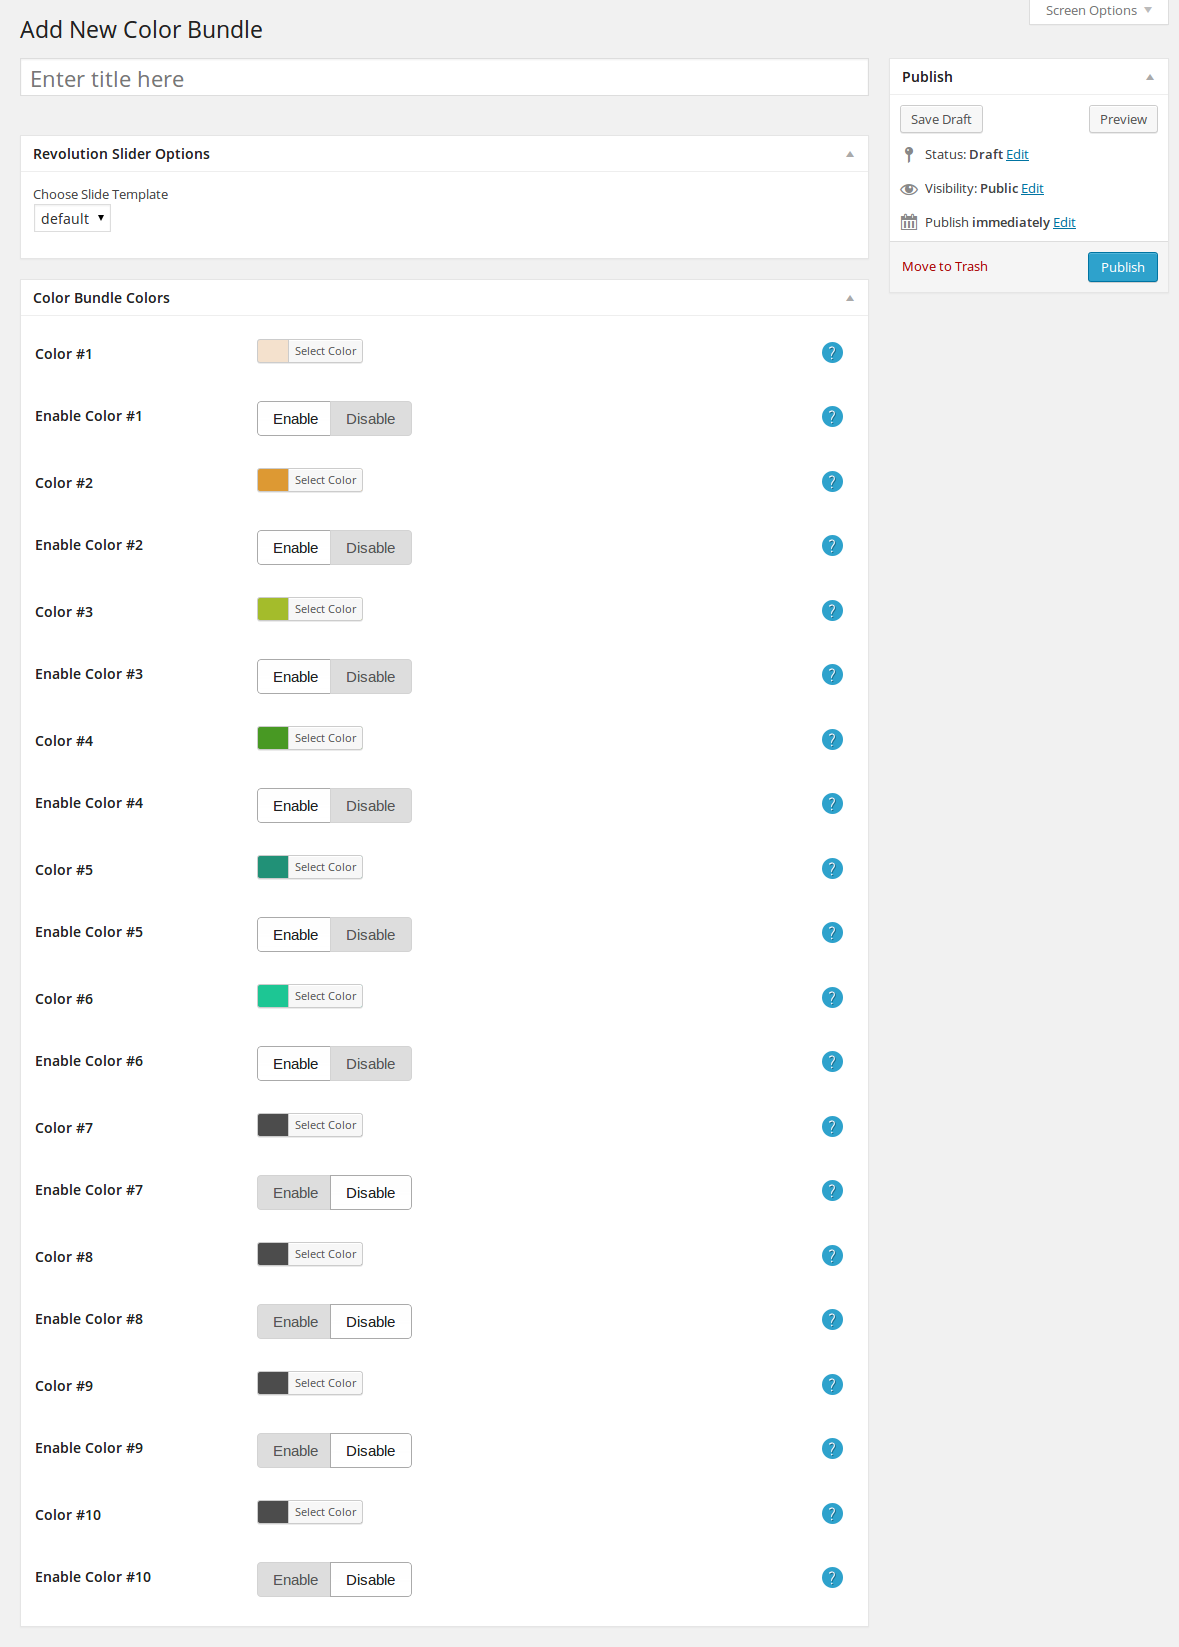This screenshot has height=1647, width=1179.
Task: Click Save Draft button
Action: [x=941, y=119]
